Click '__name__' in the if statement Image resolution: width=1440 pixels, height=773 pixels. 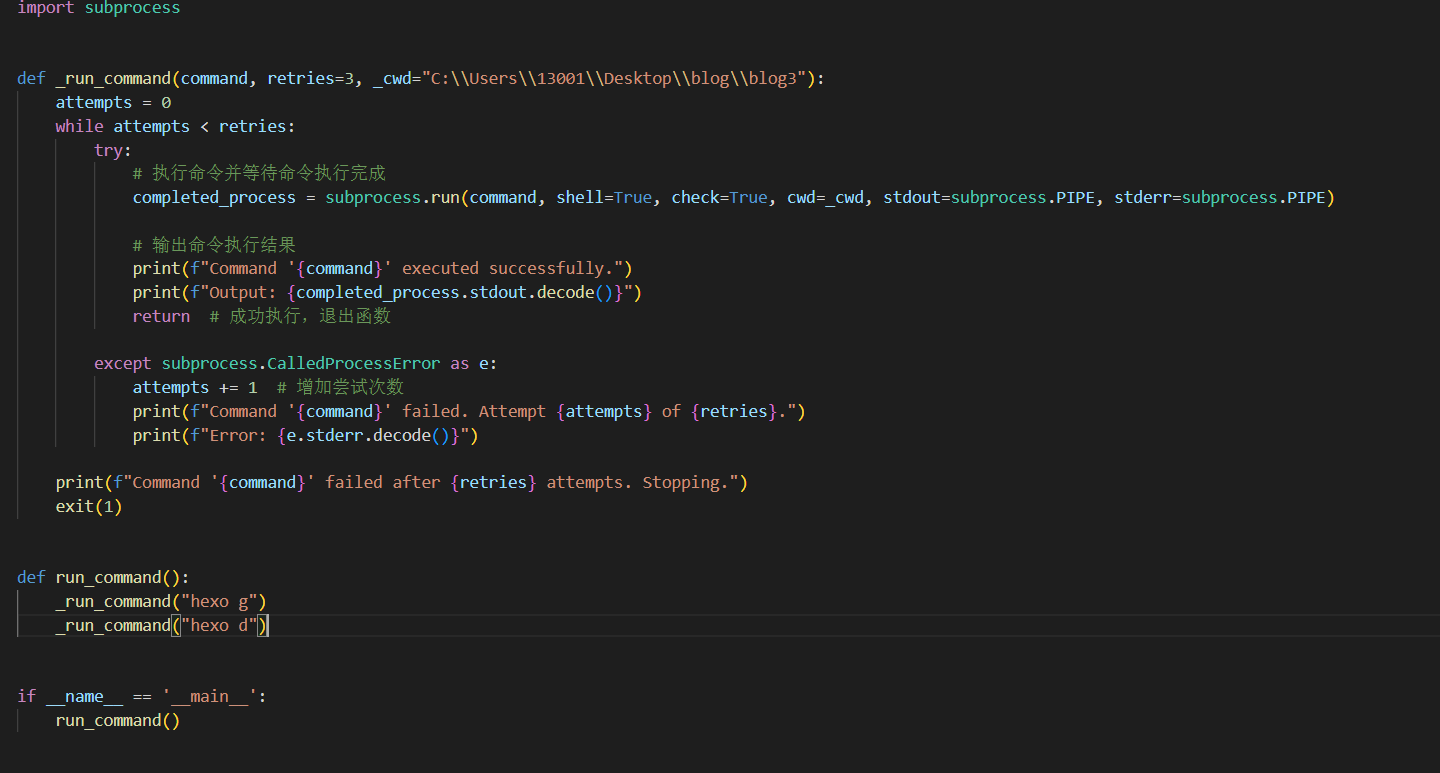(84, 696)
